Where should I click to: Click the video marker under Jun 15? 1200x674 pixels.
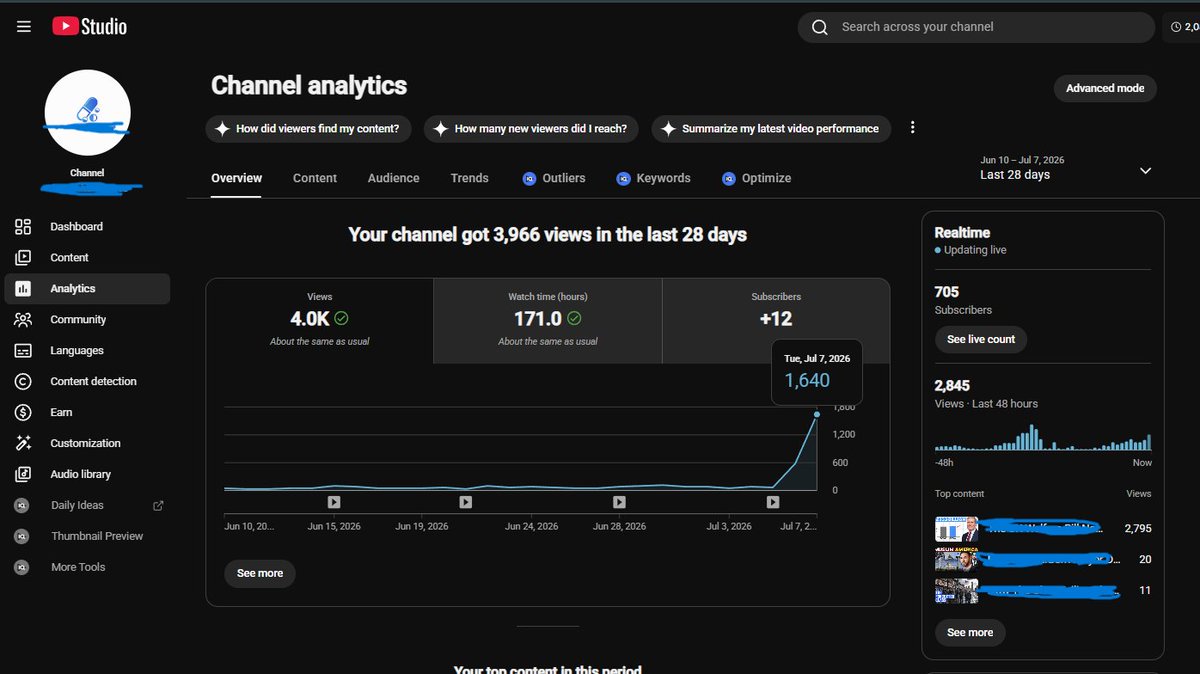334,502
